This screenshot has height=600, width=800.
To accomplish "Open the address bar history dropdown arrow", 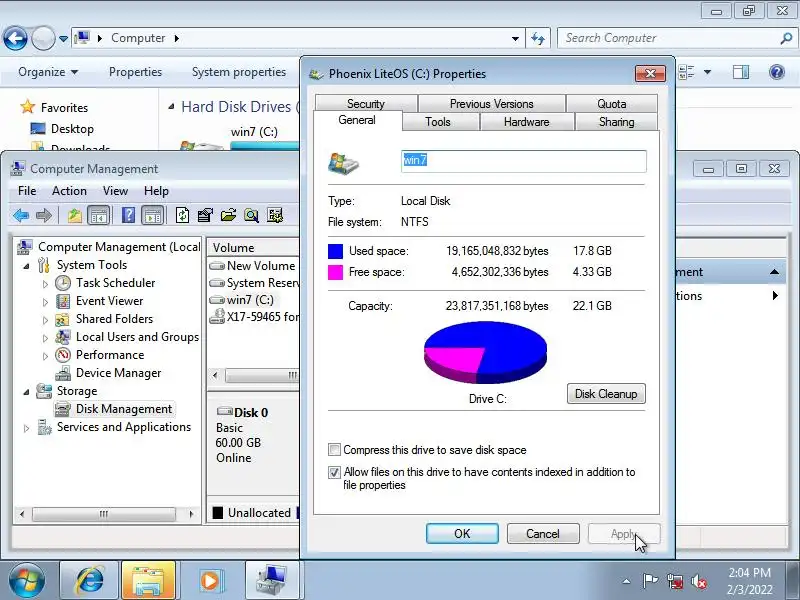I will click(x=515, y=38).
